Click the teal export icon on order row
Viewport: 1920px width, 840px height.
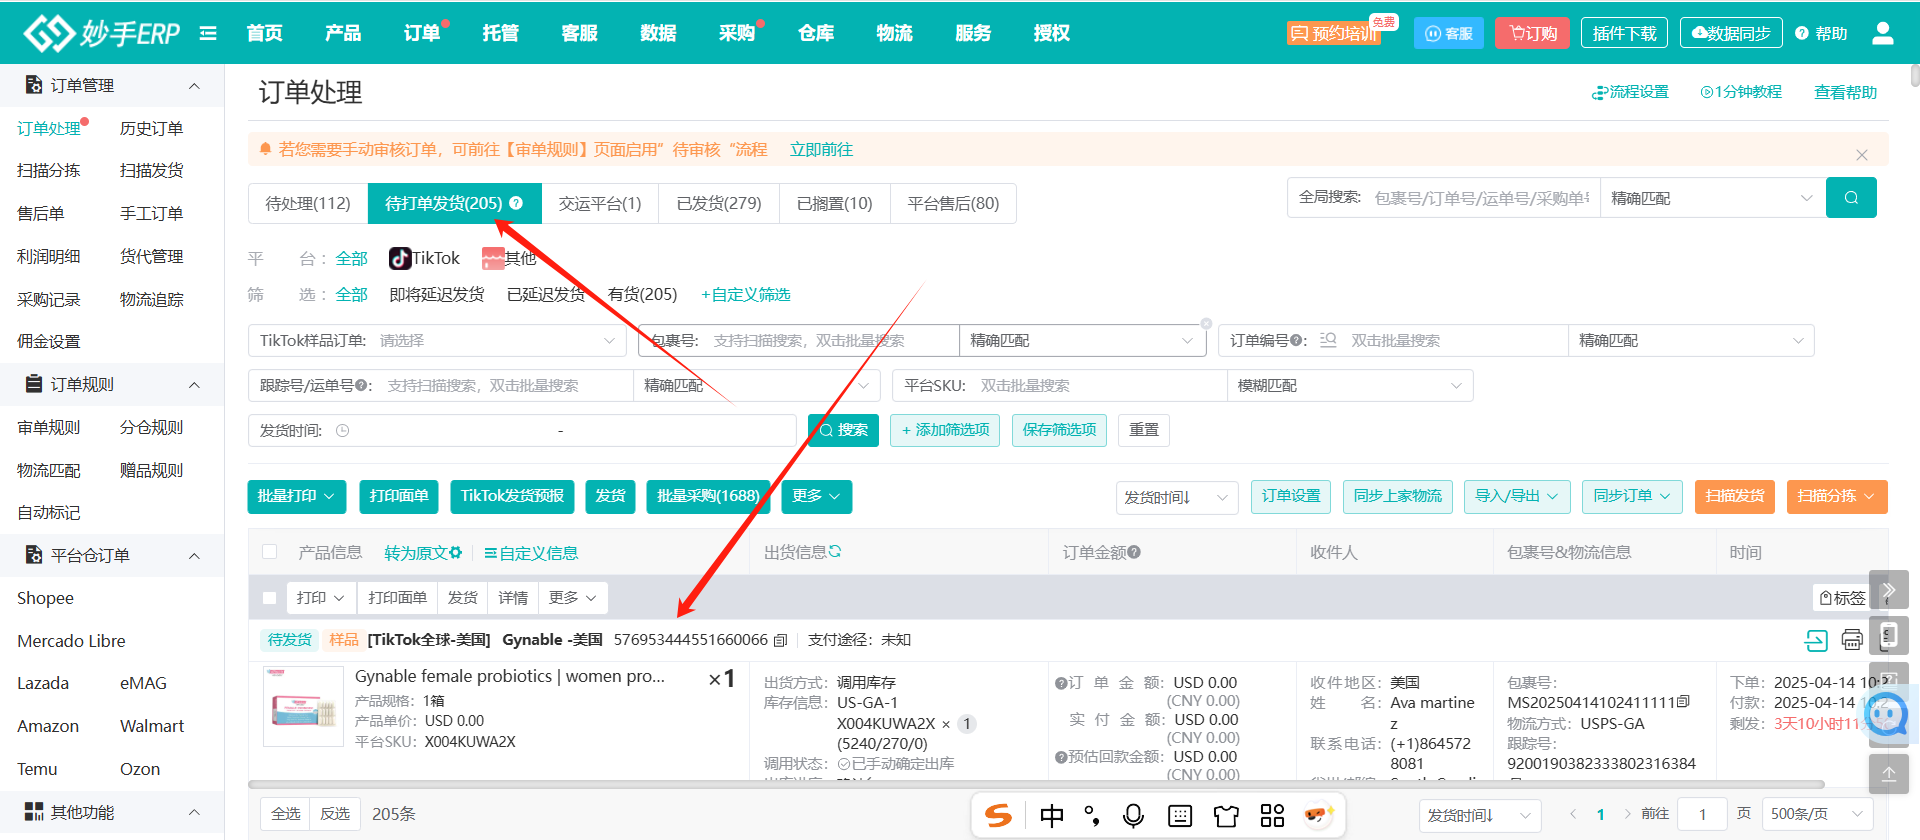[x=1816, y=640]
